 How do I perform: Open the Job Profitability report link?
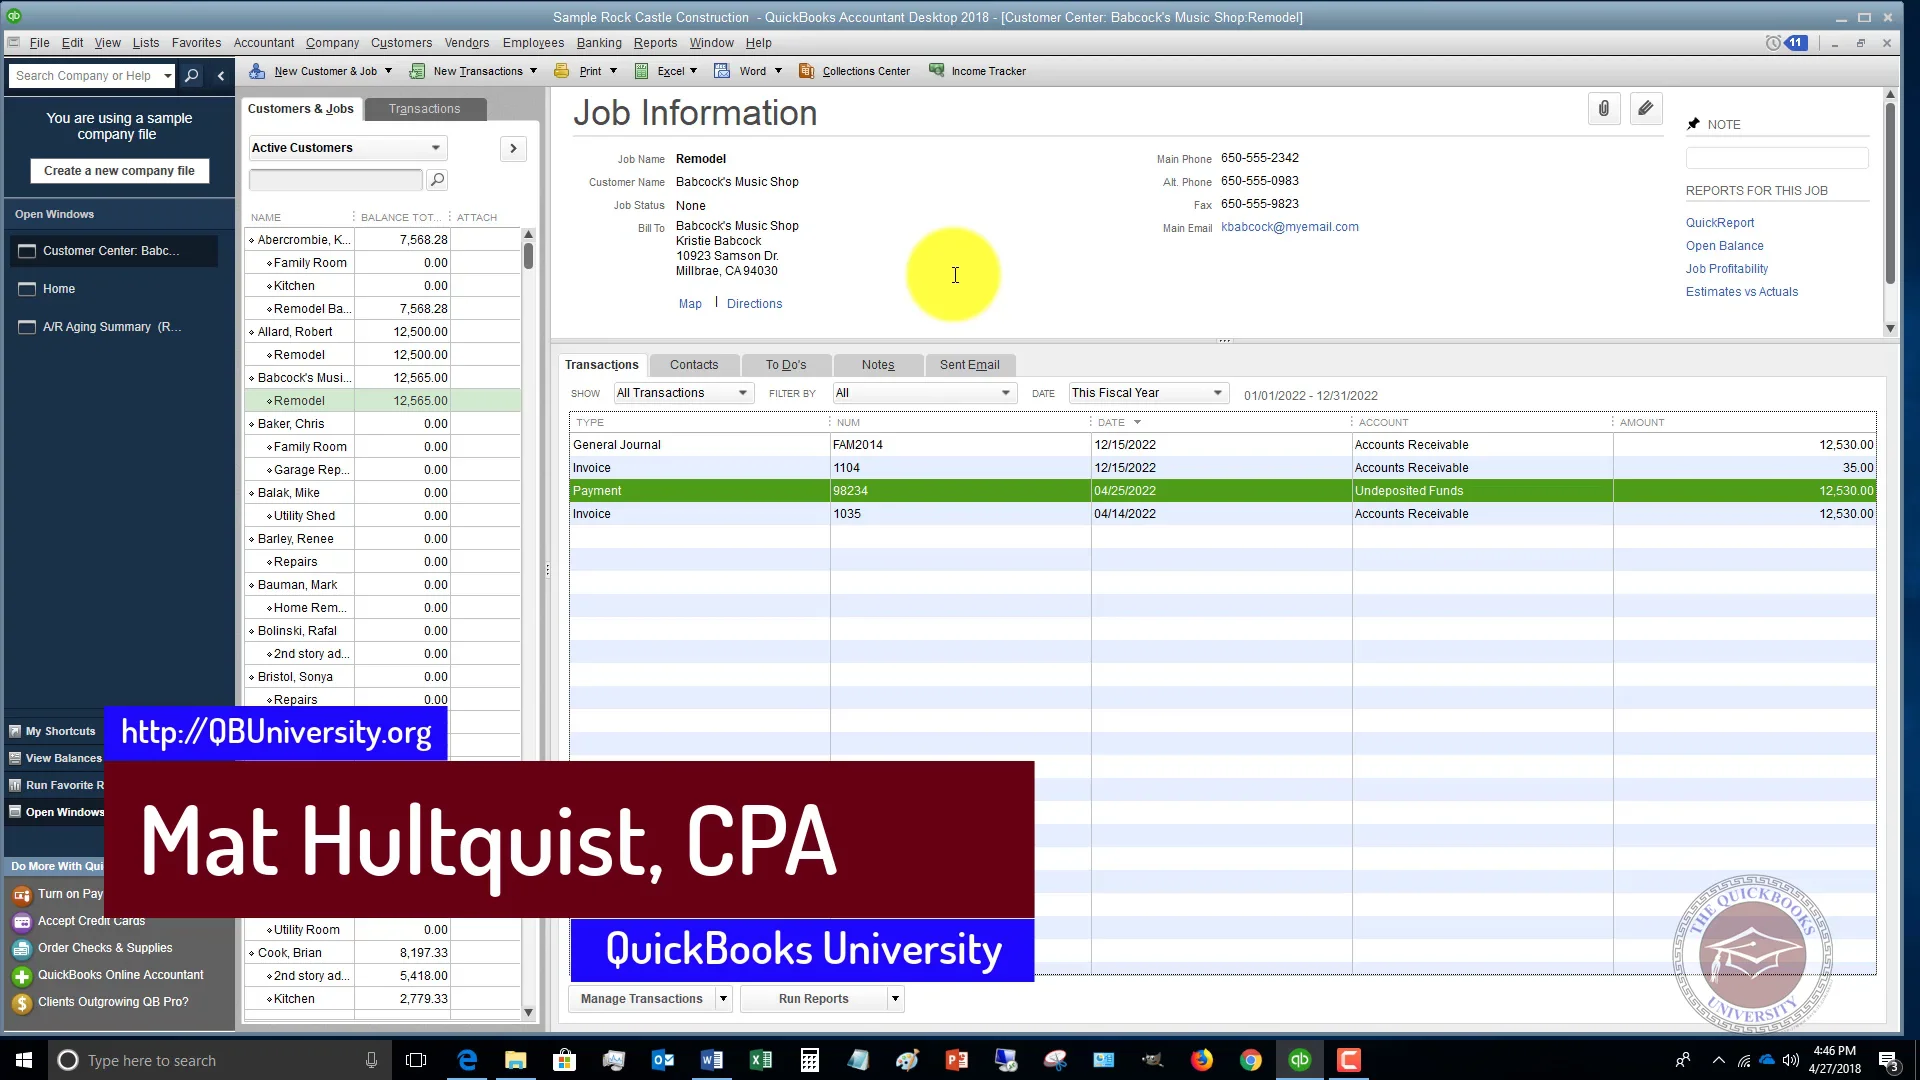1727,269
